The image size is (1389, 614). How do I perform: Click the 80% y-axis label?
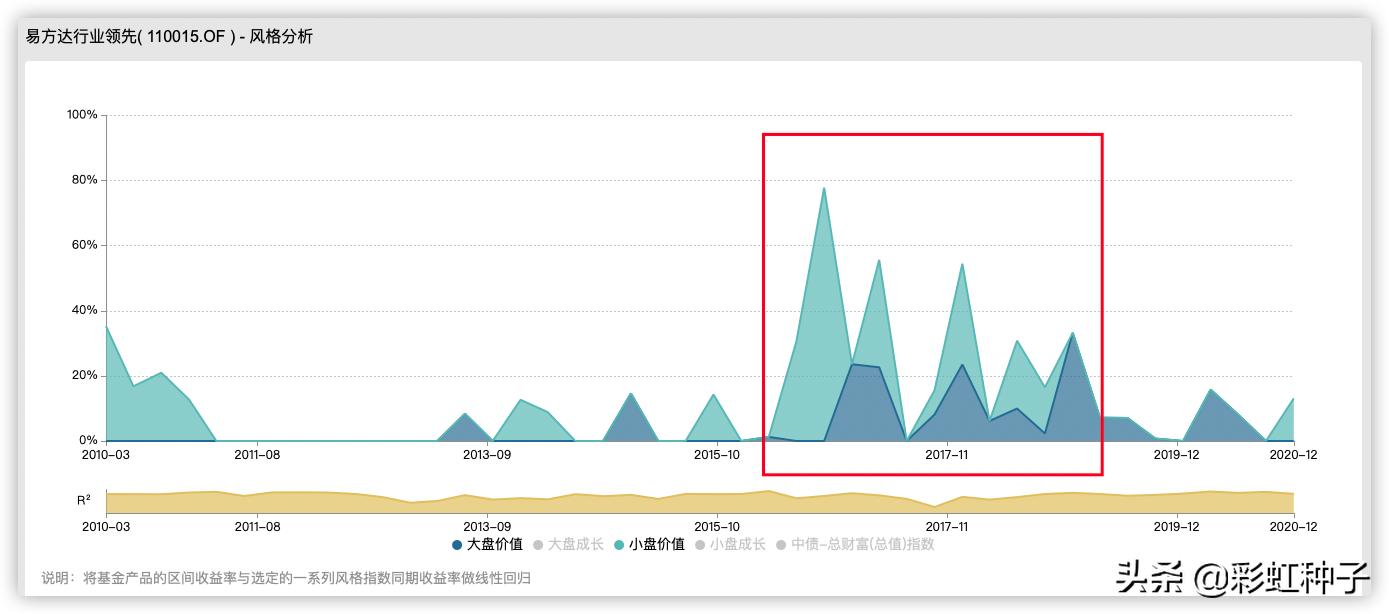[85, 180]
